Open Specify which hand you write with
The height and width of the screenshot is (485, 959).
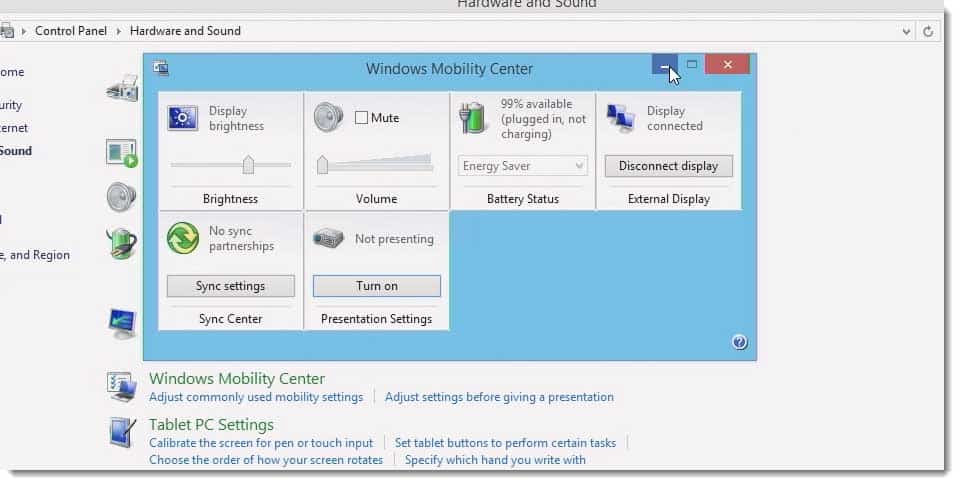[495, 460]
